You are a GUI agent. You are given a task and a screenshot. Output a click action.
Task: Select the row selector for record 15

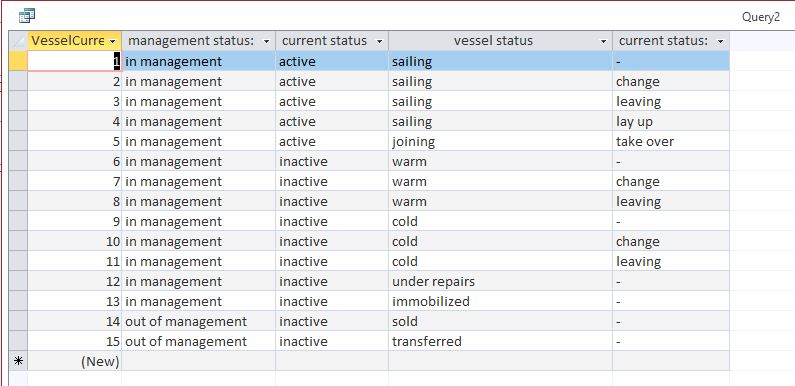coord(18,341)
